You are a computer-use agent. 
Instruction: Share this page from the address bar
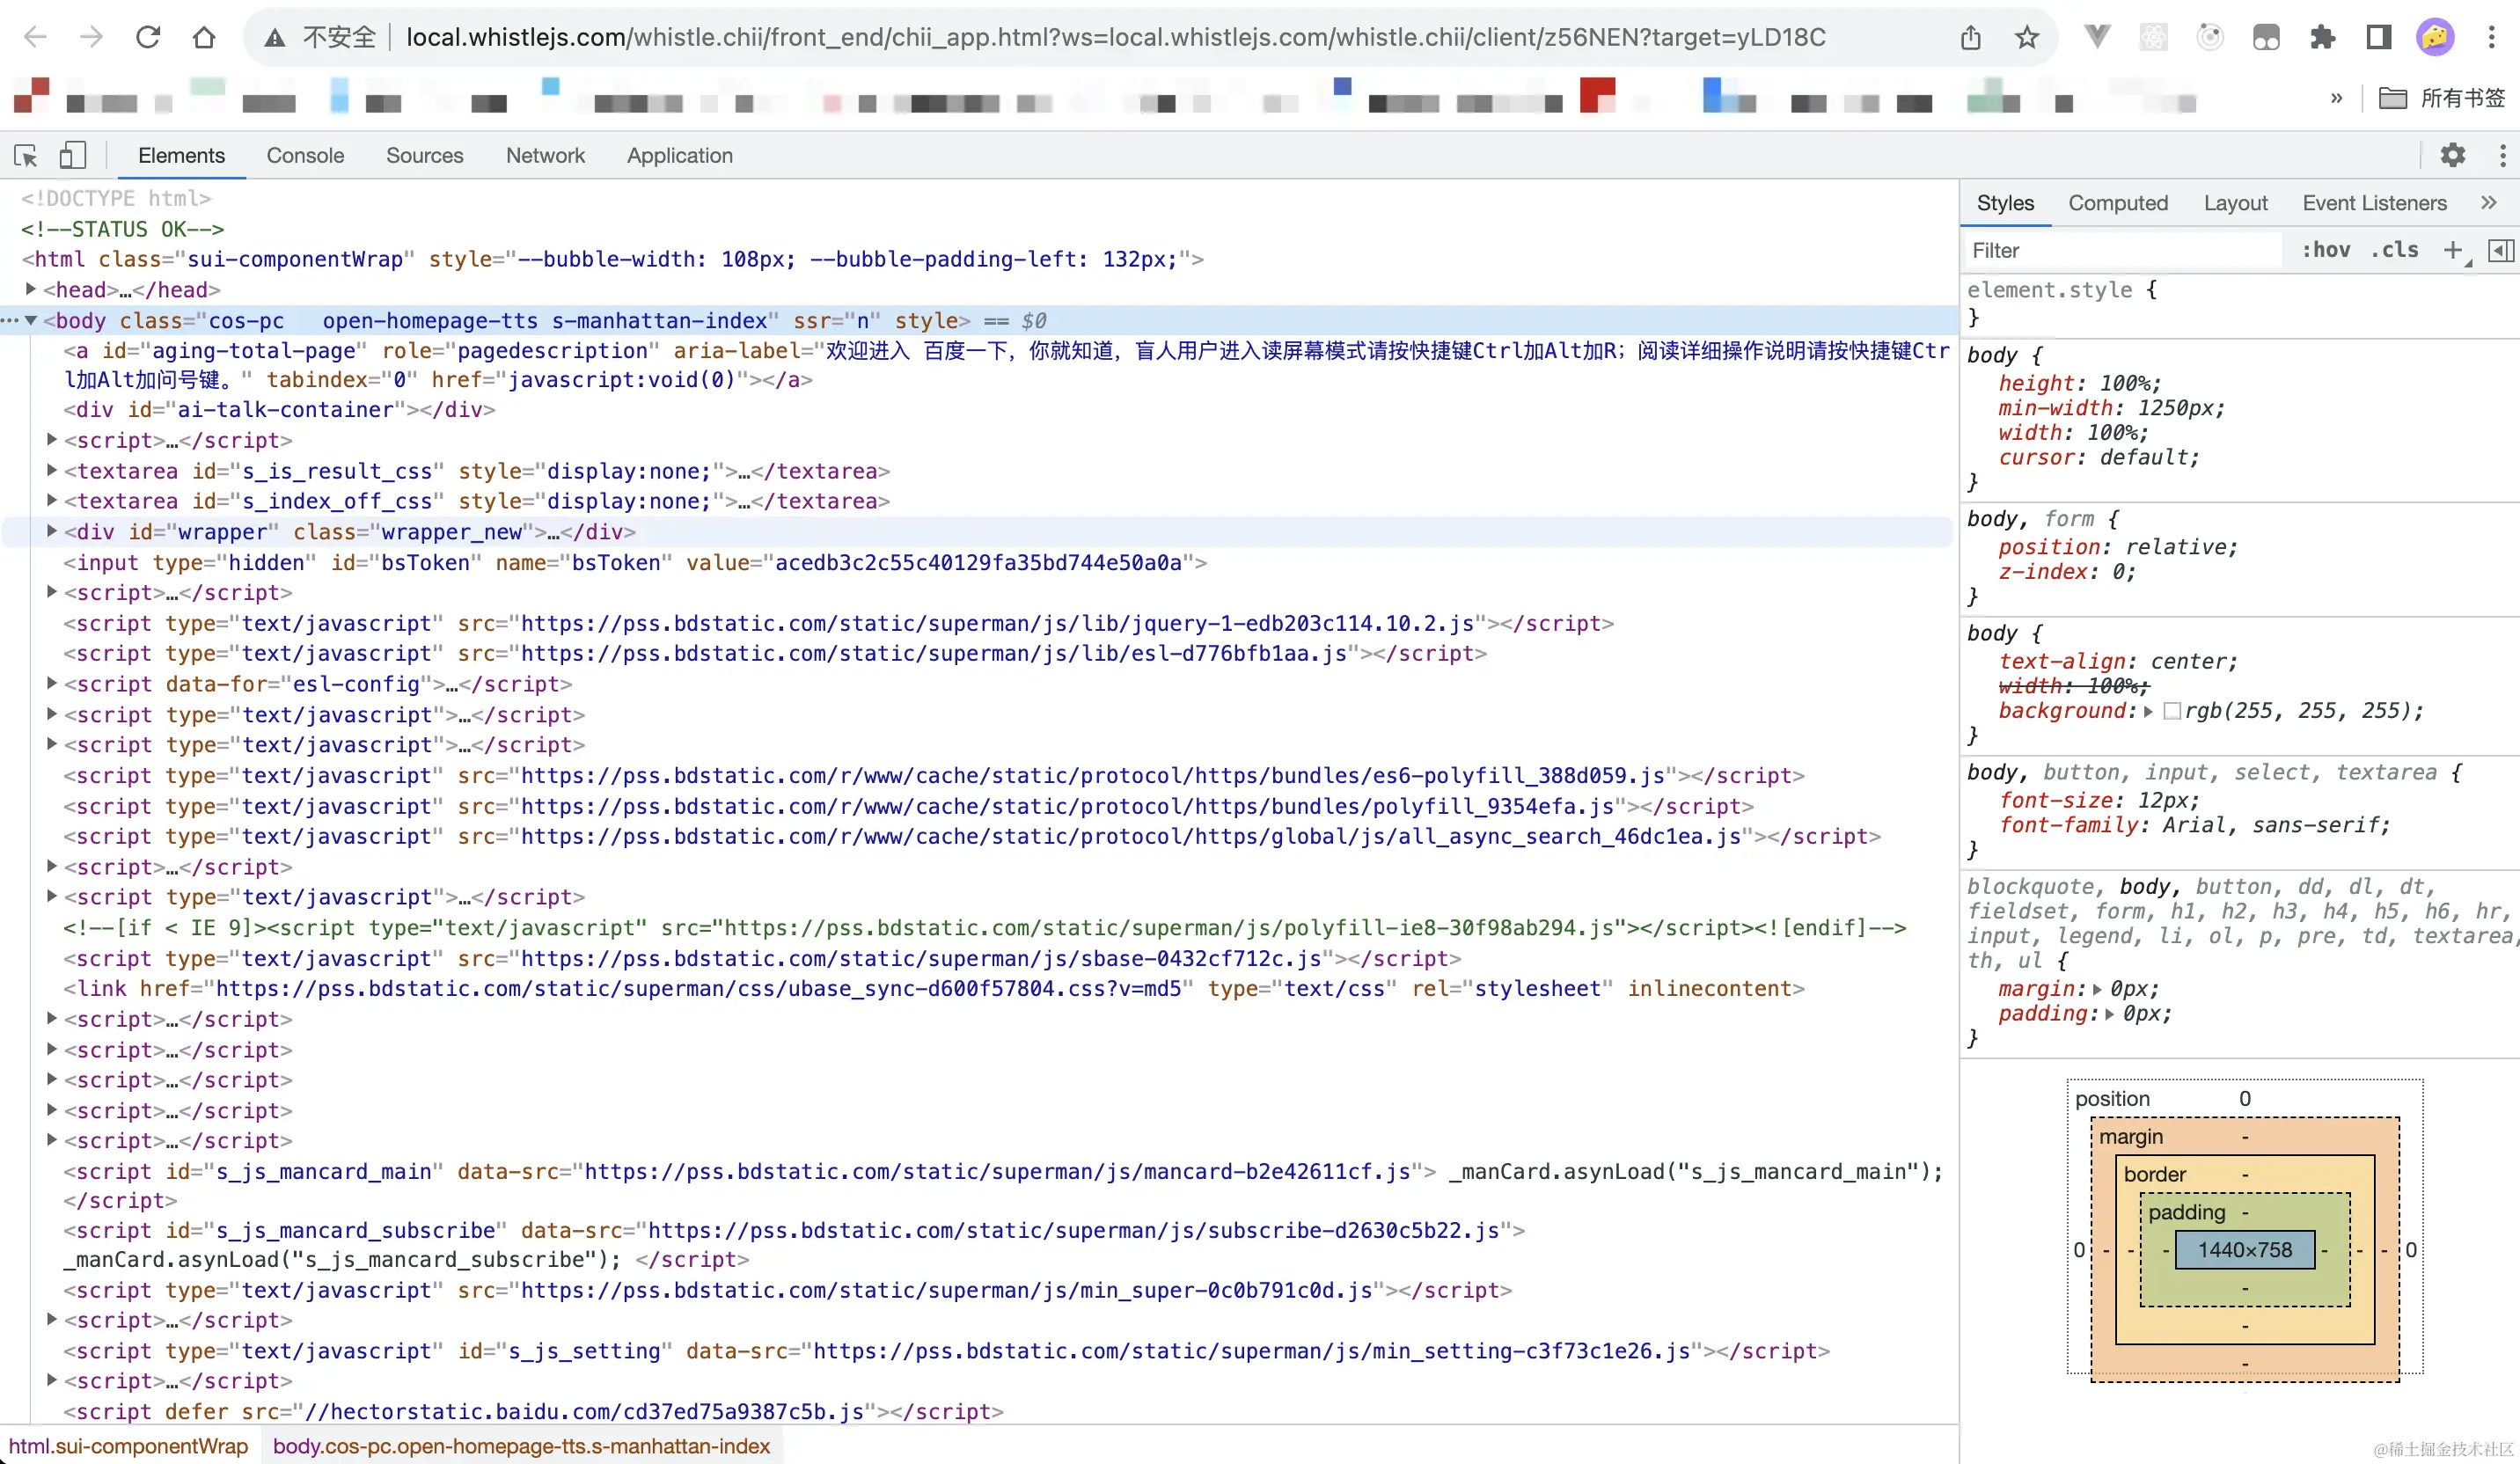(1970, 38)
